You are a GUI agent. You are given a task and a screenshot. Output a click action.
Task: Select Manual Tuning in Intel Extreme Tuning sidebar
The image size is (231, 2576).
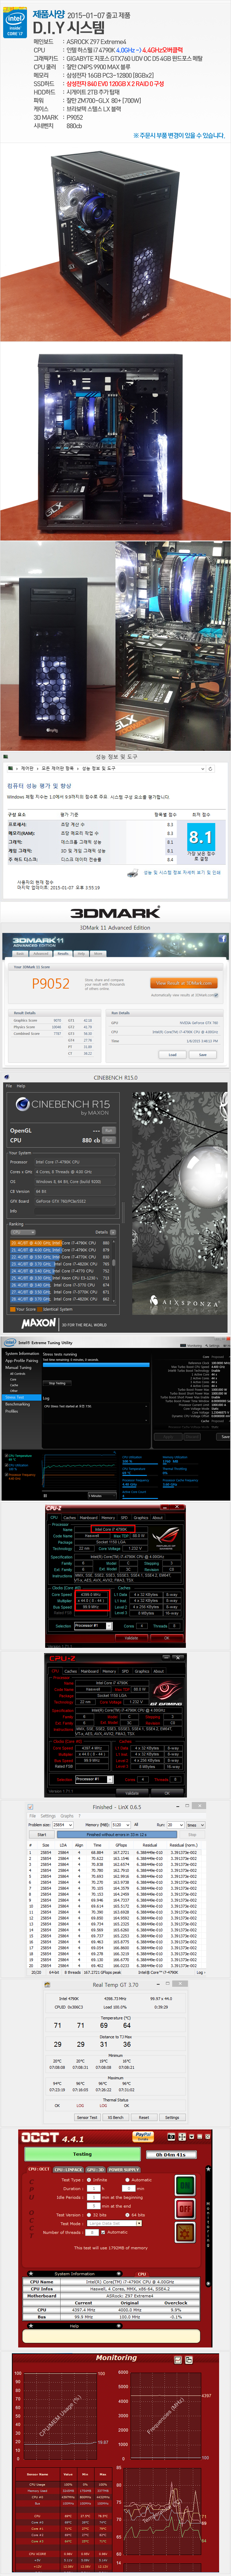[17, 1367]
